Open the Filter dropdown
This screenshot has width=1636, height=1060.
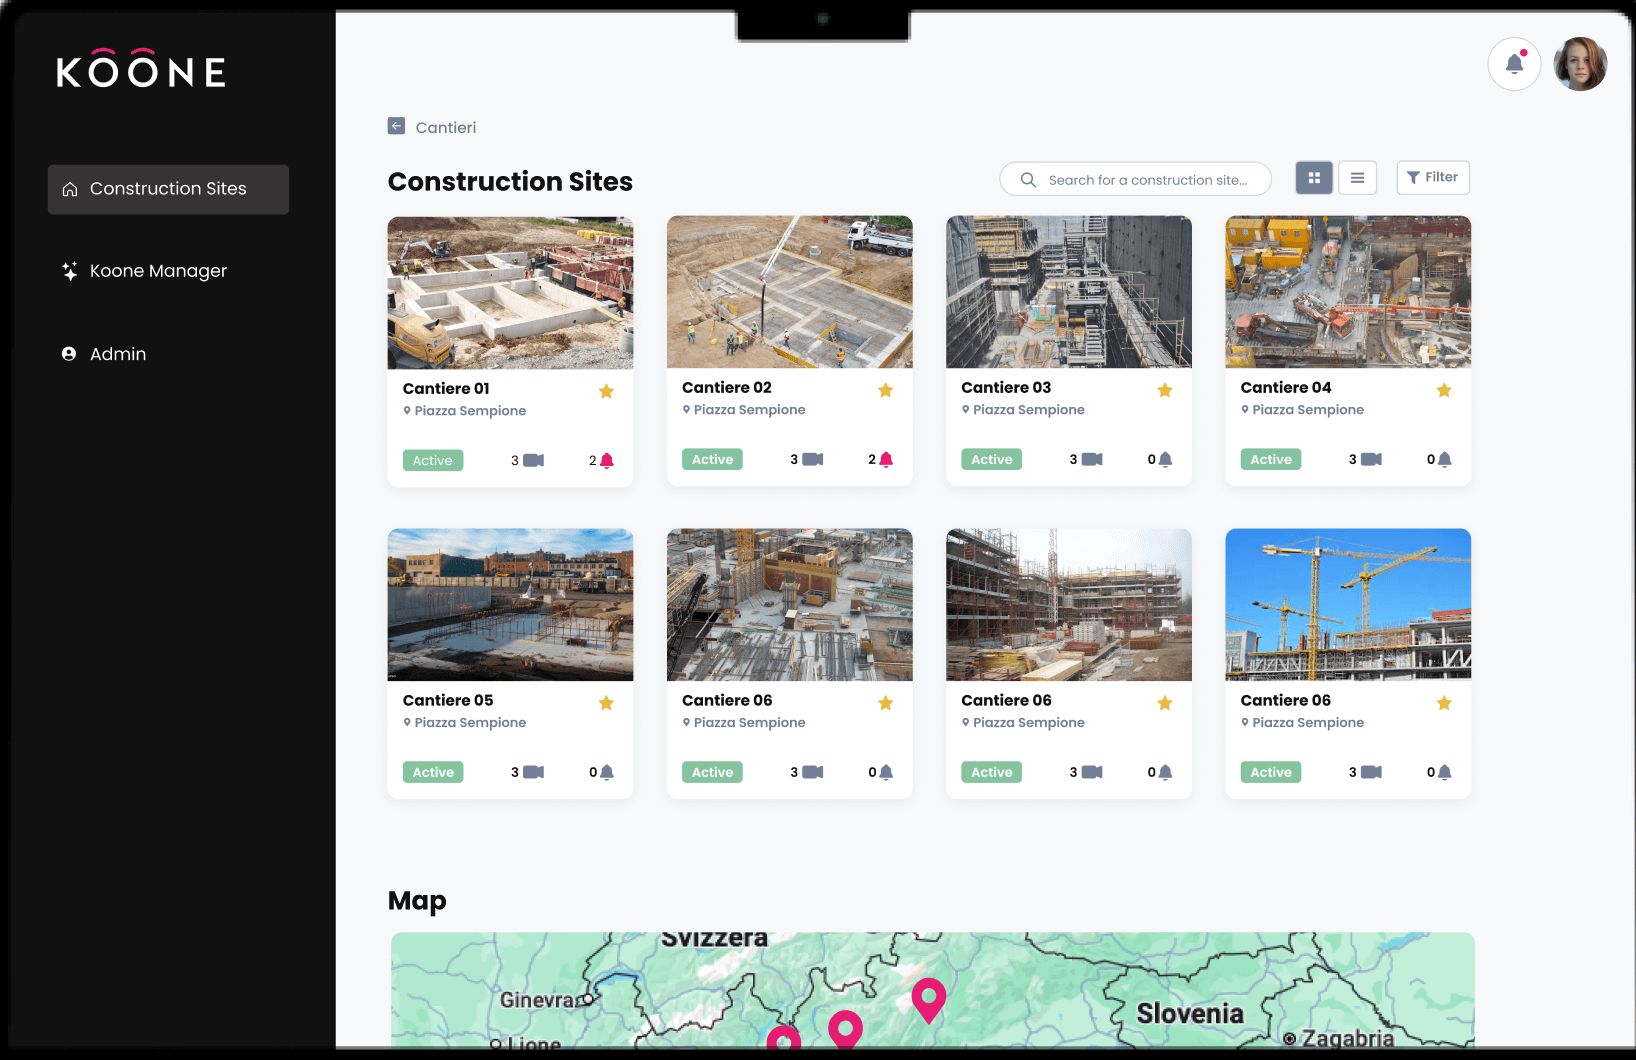(1432, 177)
